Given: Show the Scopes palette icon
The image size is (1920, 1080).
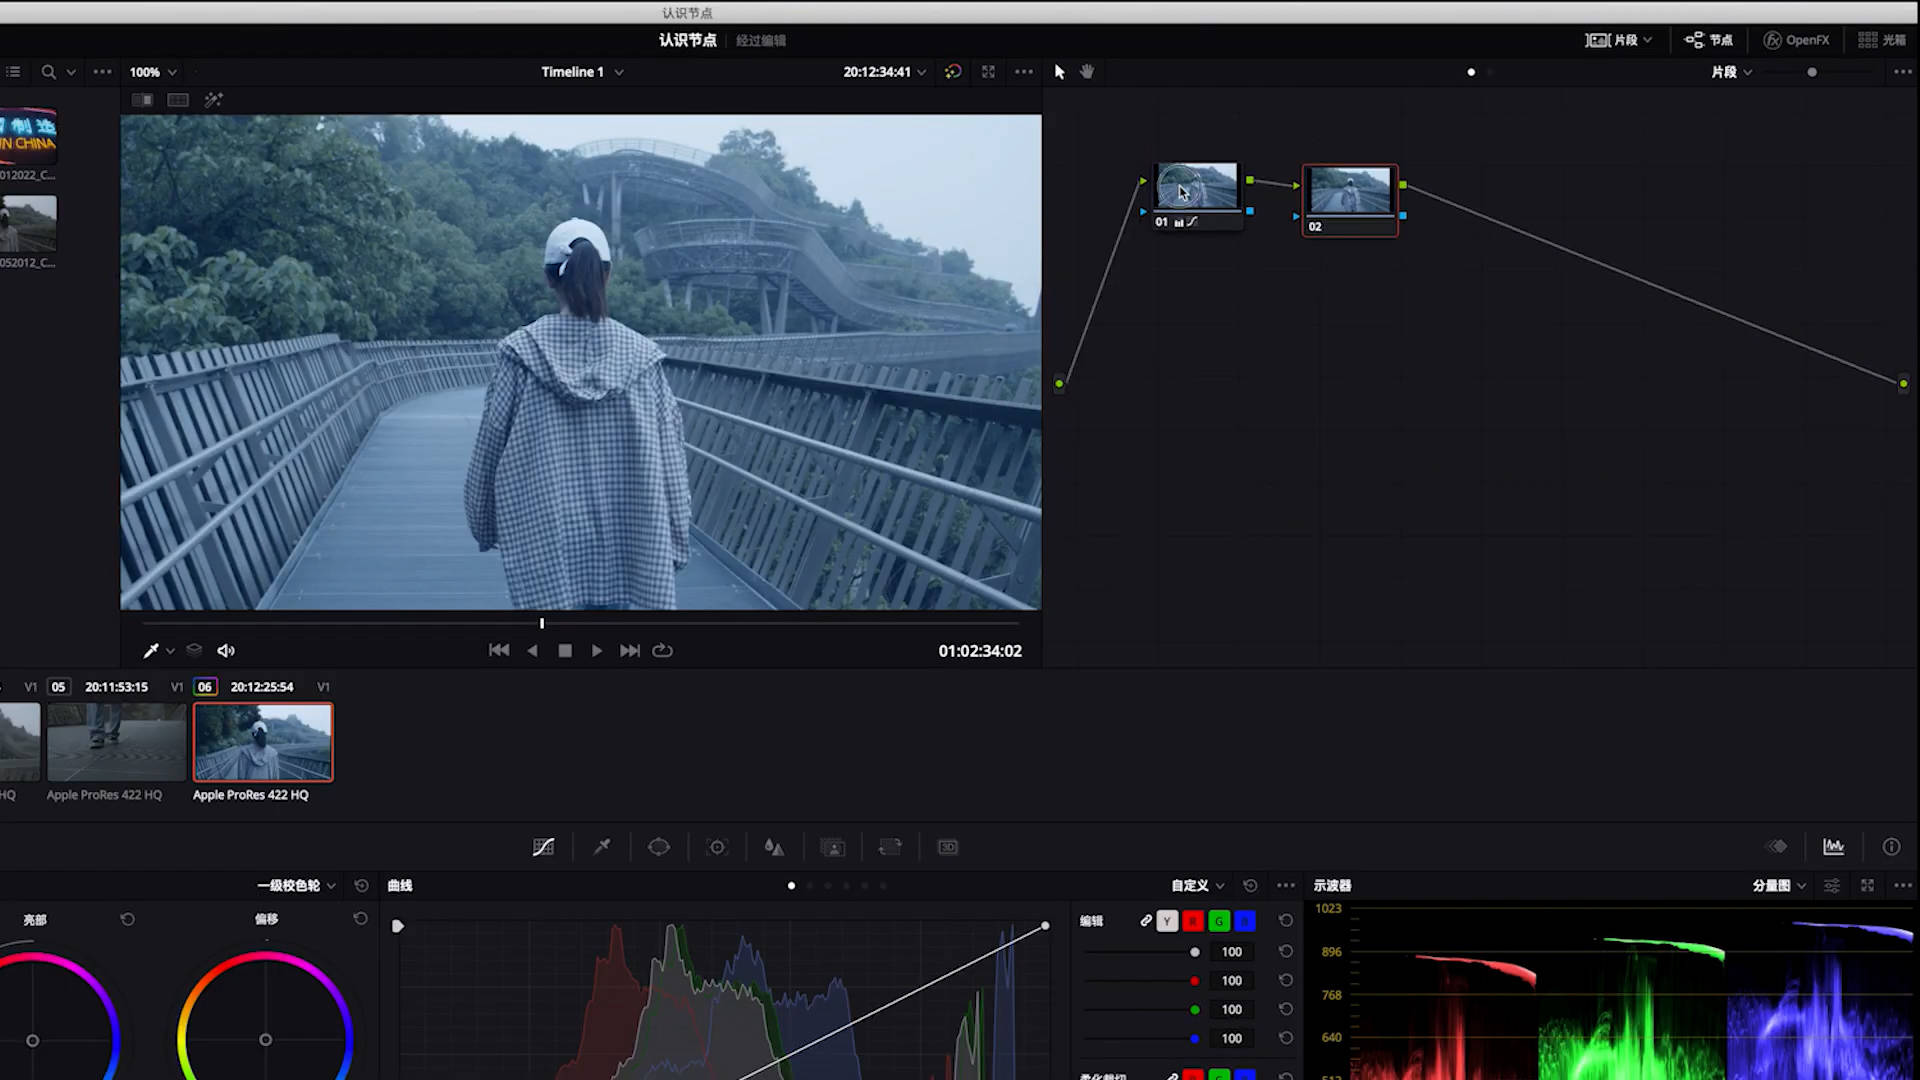Looking at the screenshot, I should pos(1833,847).
